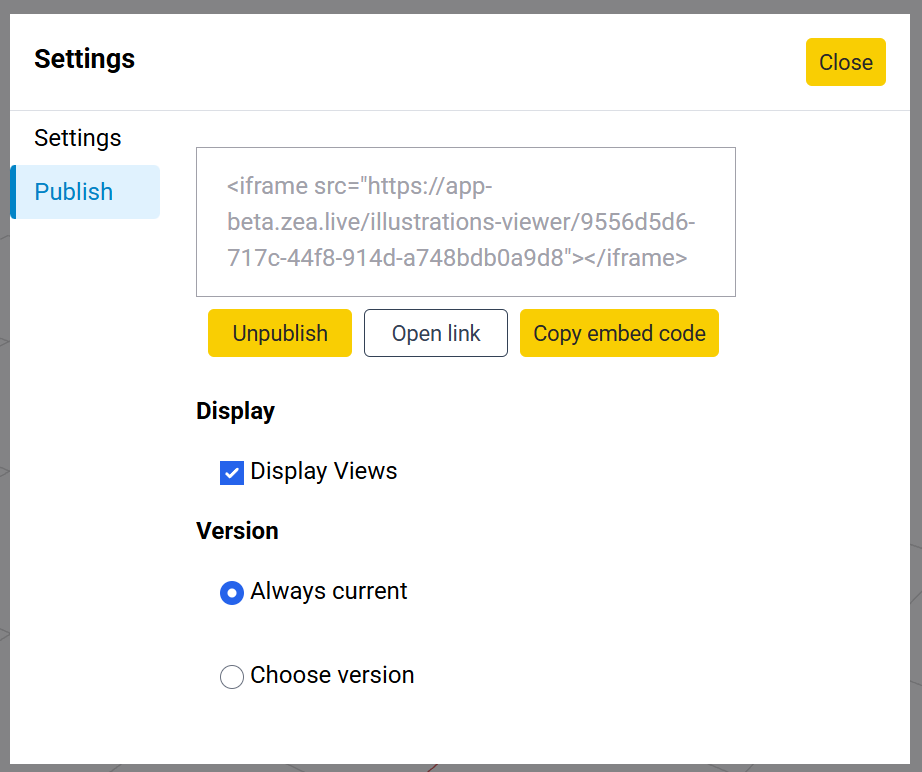Viewport: 922px width, 772px height.
Task: Click the Settings dialog title
Action: [85, 59]
